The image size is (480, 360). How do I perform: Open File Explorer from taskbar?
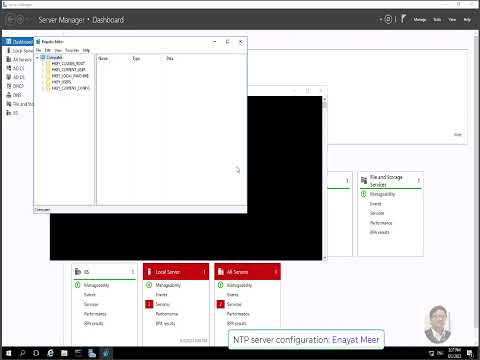tap(64, 353)
